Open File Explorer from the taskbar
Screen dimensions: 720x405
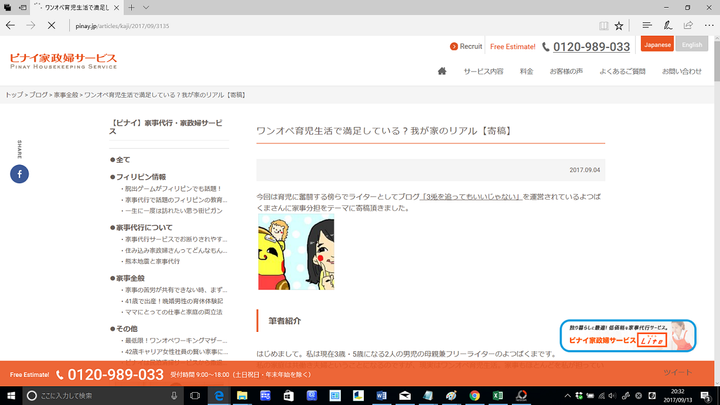242,395
